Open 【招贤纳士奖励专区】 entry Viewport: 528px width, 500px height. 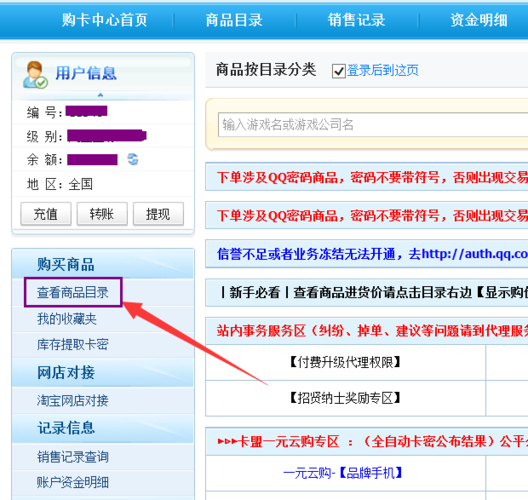tap(345, 398)
